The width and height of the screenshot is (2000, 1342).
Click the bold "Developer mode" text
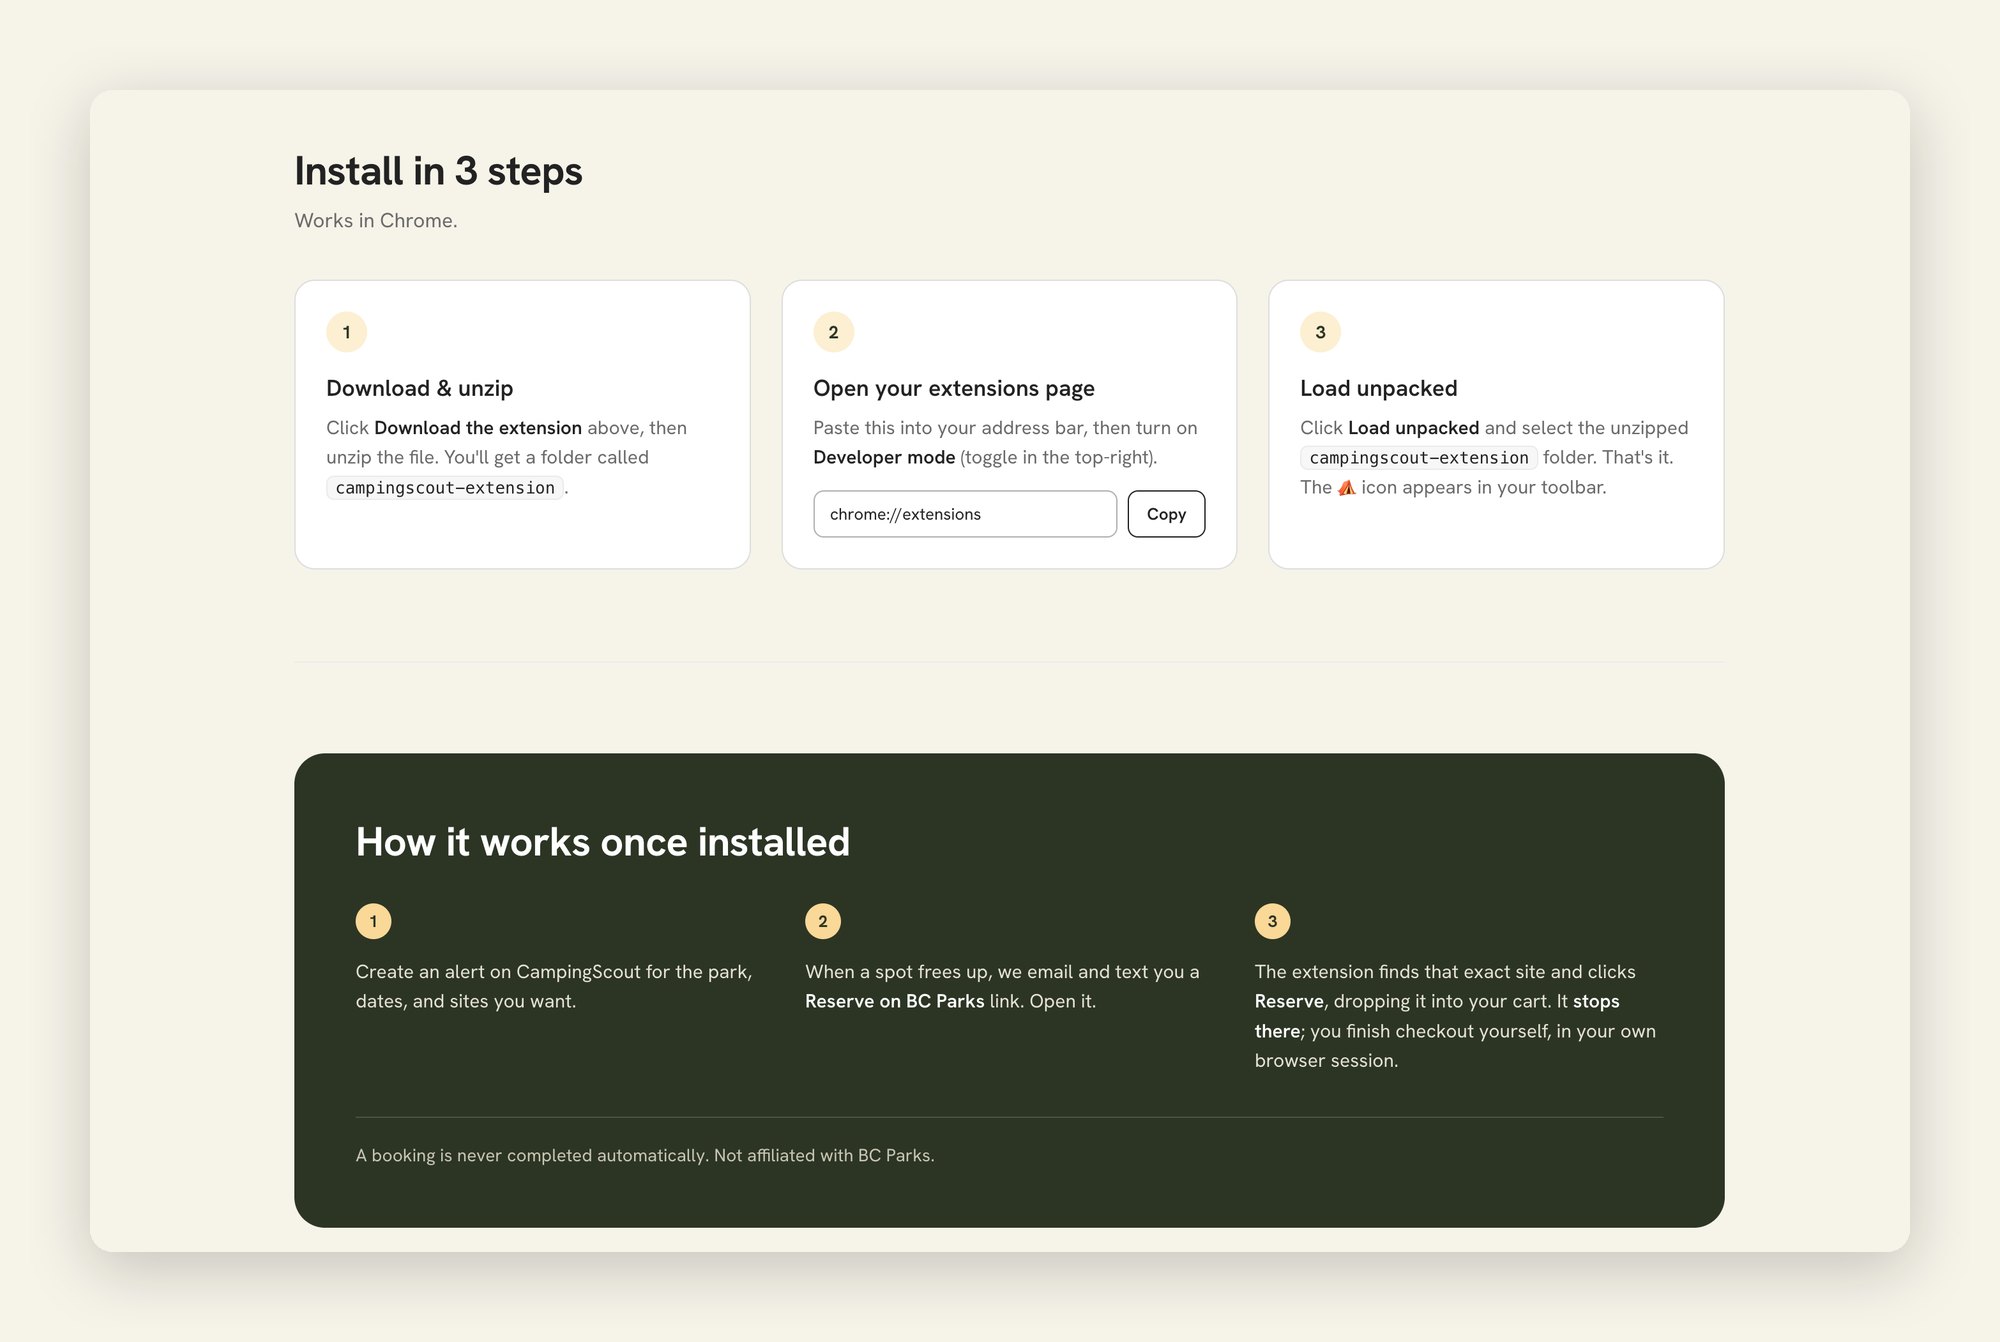click(884, 457)
